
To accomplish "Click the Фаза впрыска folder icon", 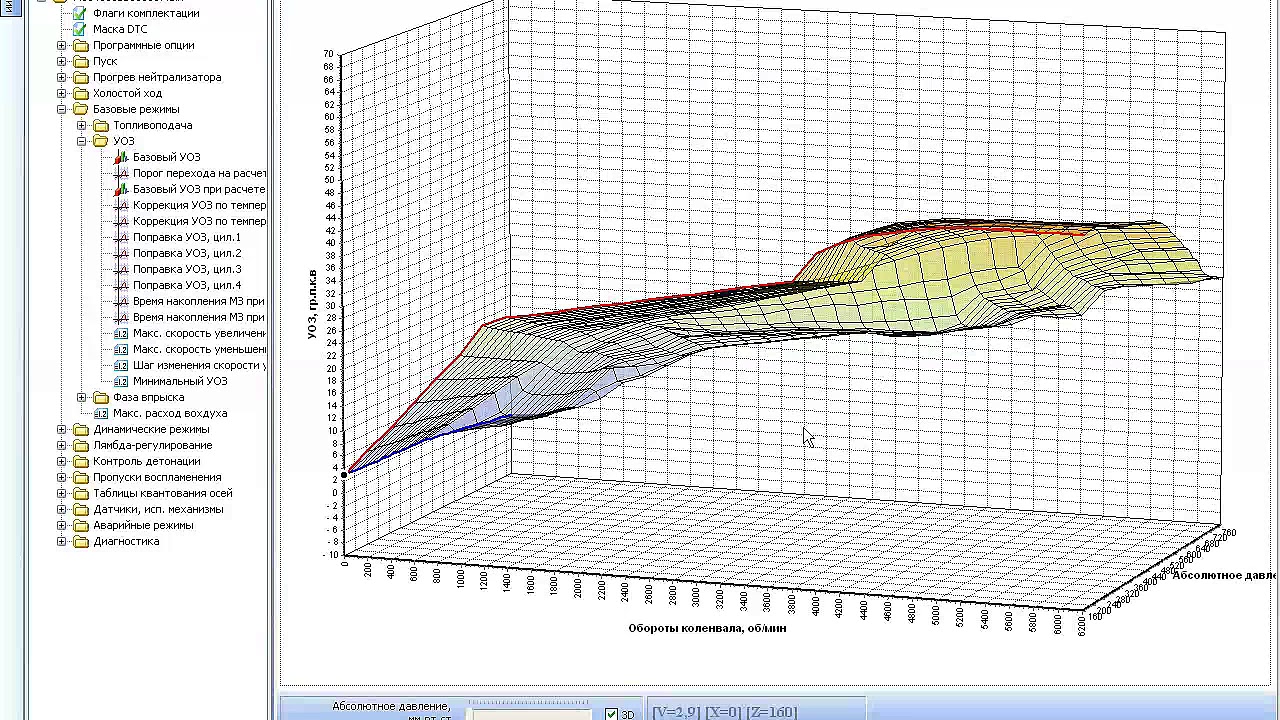I will coord(101,397).
